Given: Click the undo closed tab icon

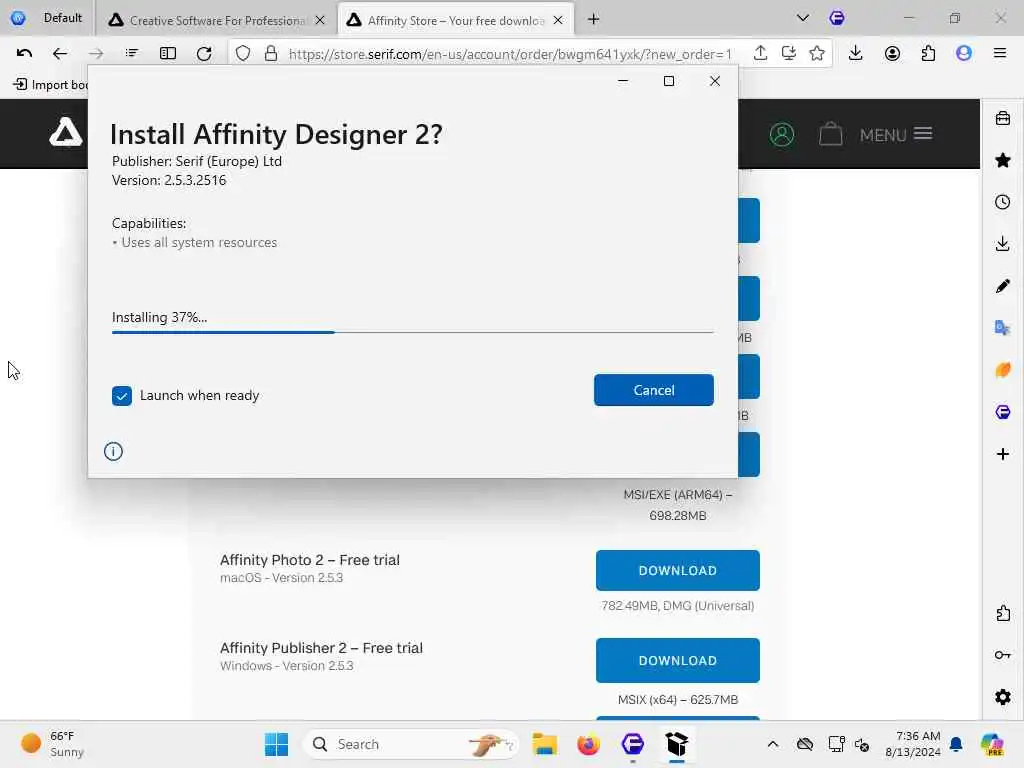Looking at the screenshot, I should [x=24, y=54].
